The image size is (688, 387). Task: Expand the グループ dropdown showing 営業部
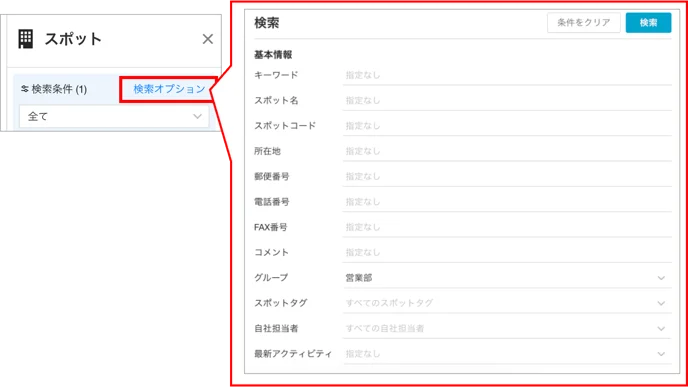(x=507, y=278)
